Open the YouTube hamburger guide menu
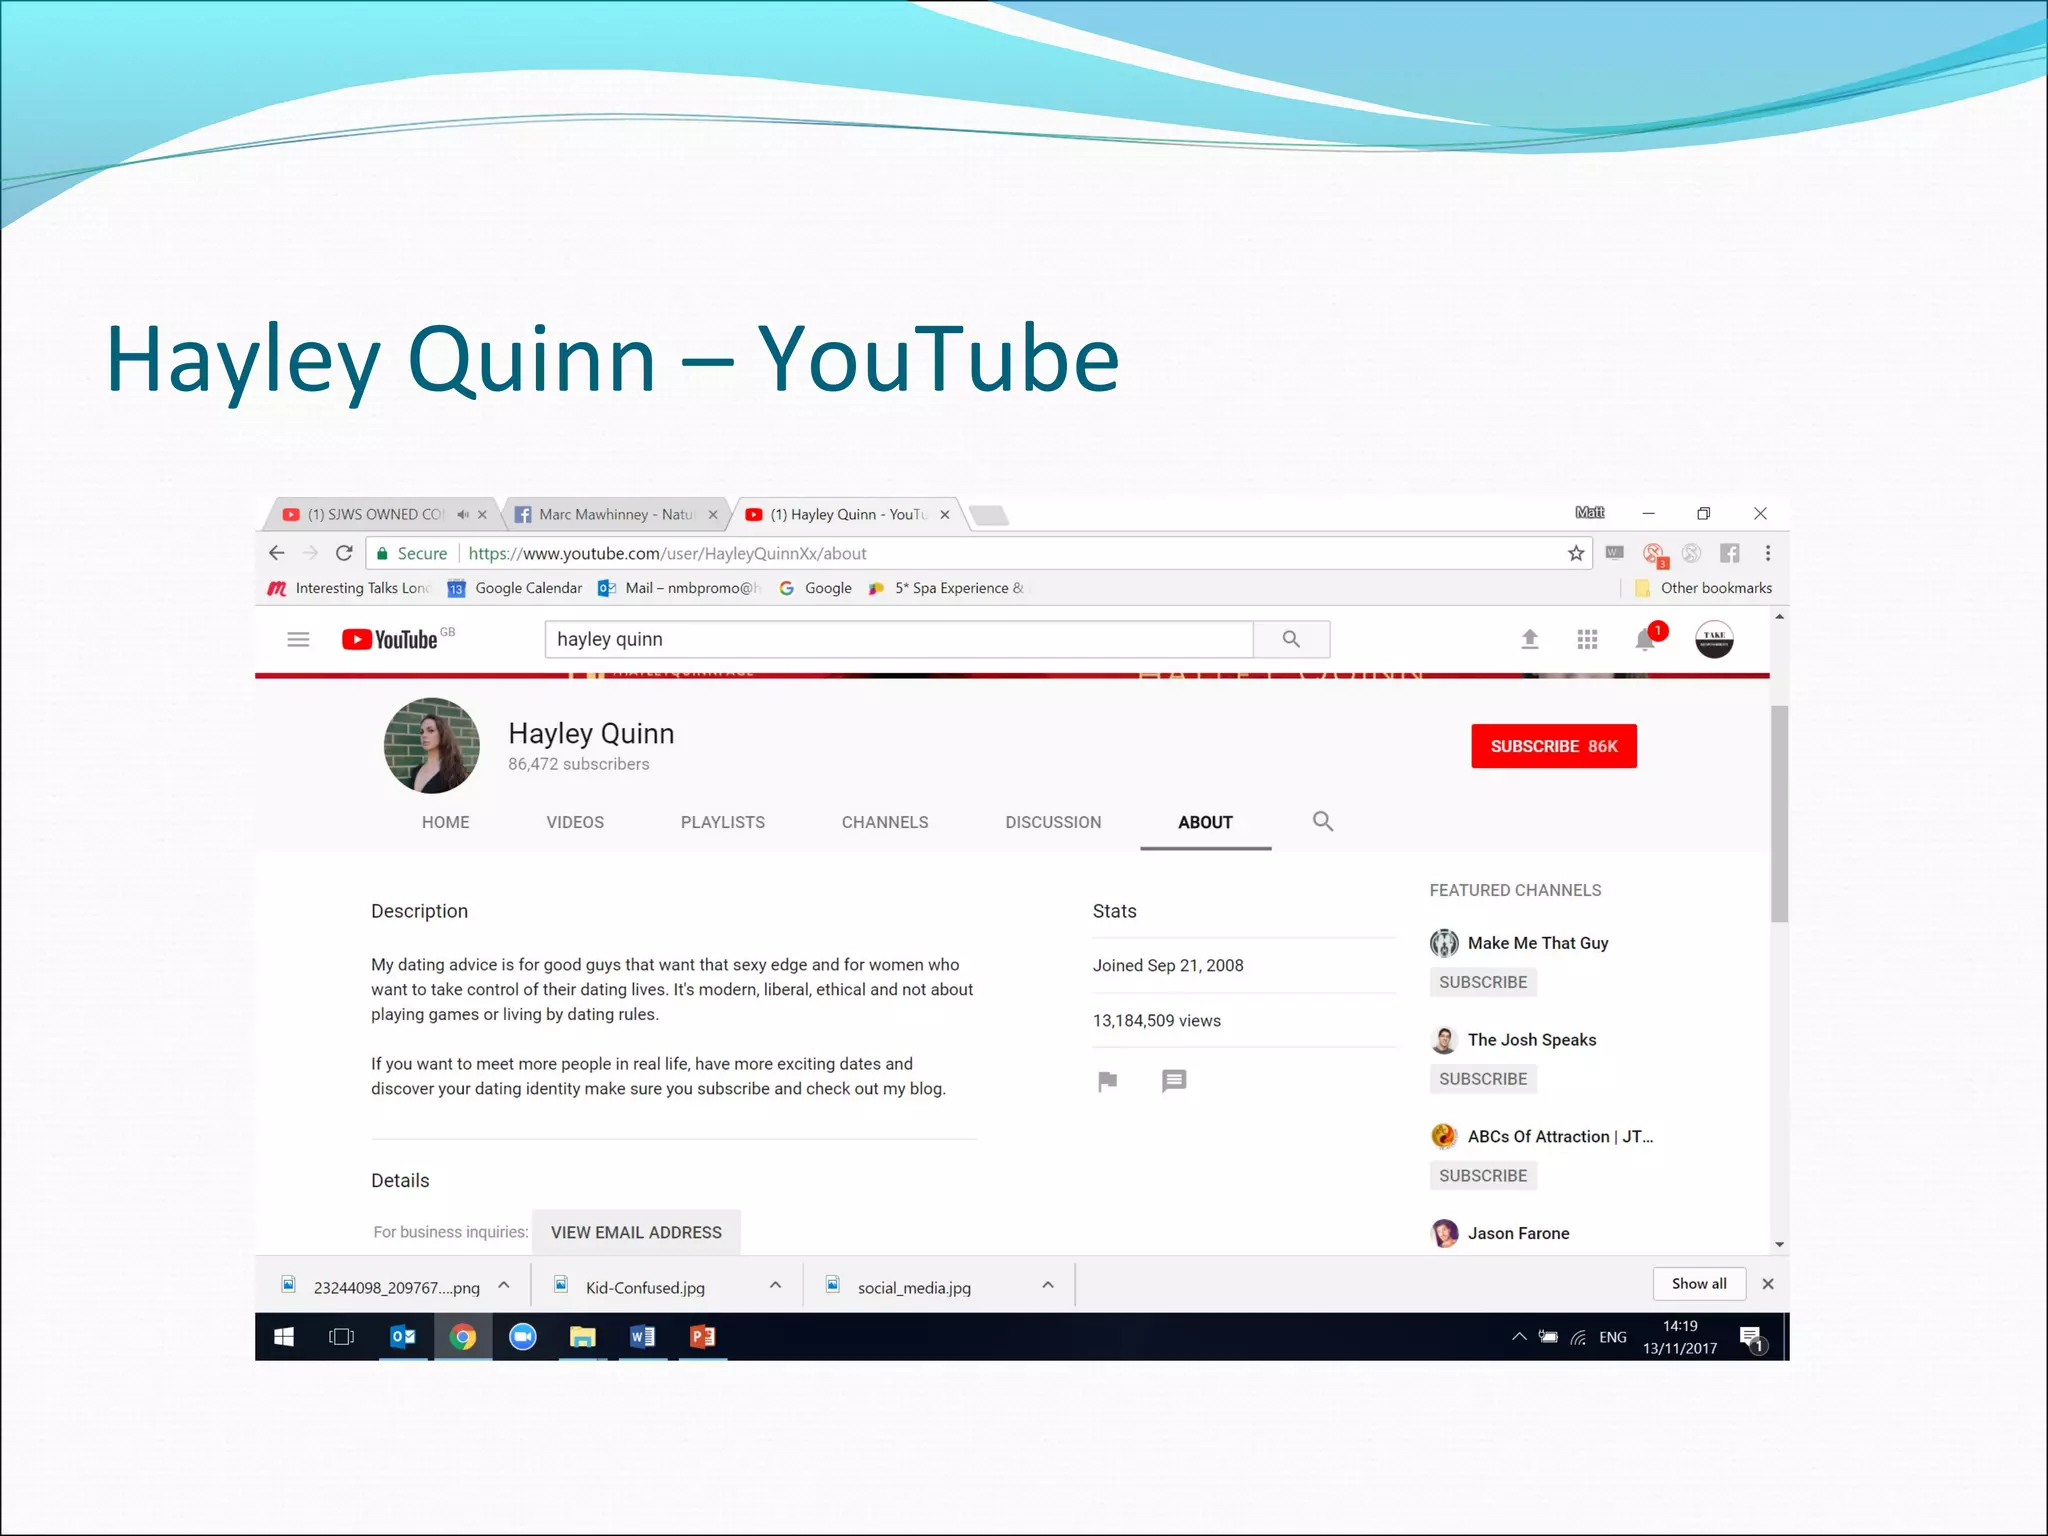Image resolution: width=2048 pixels, height=1536 pixels. click(298, 639)
